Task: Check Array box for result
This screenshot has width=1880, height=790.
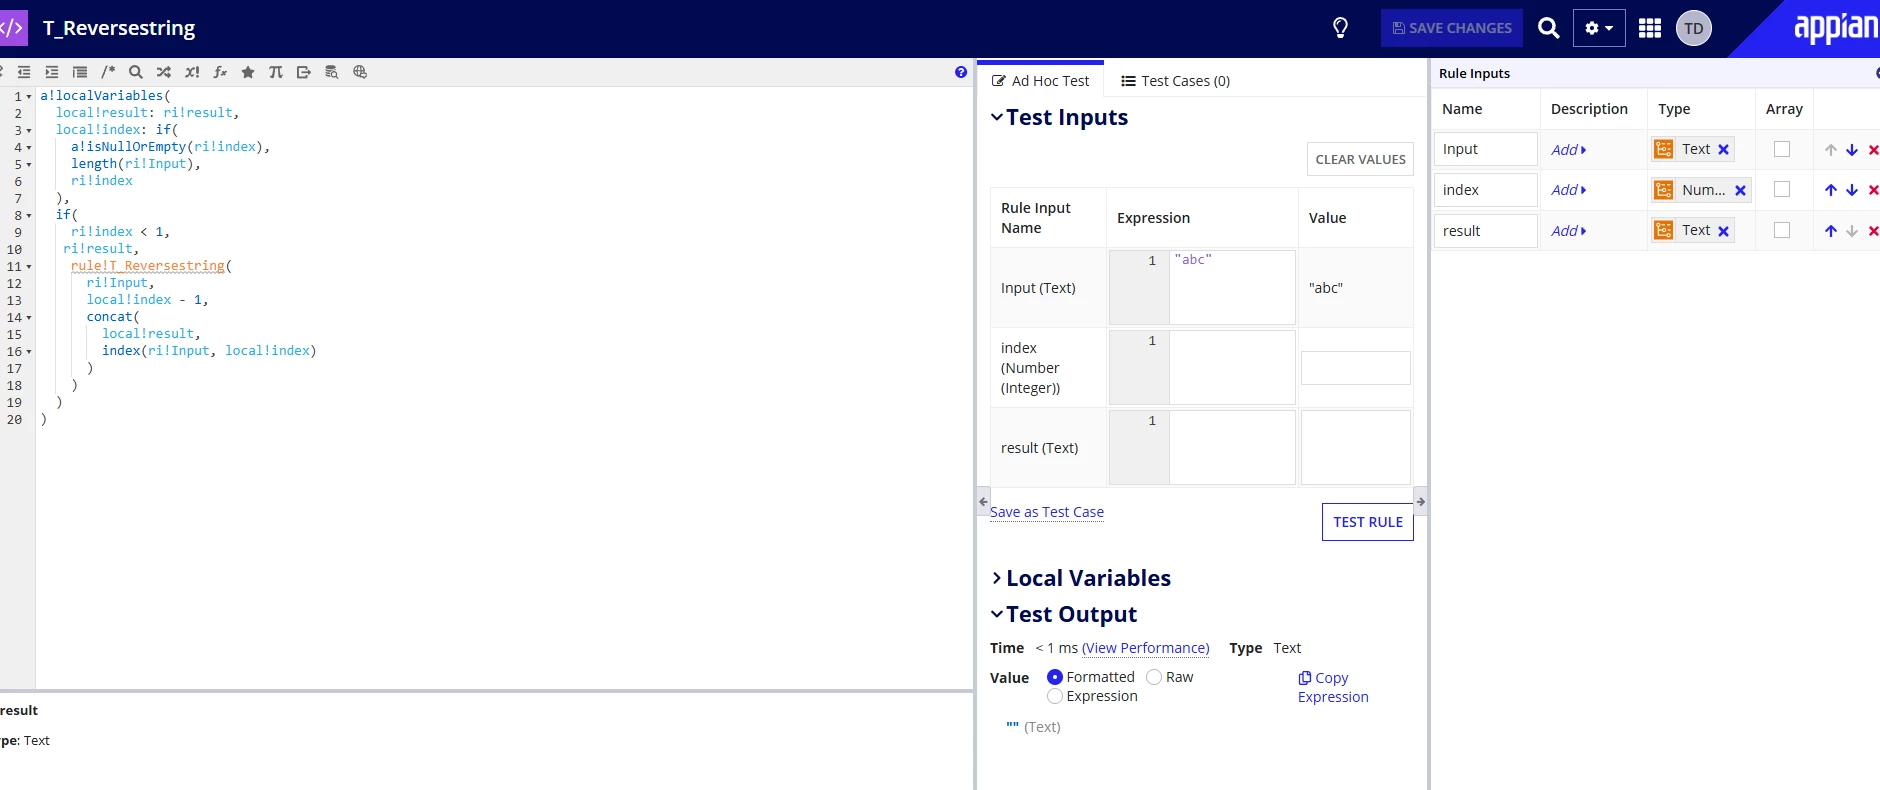Action: [x=1782, y=230]
